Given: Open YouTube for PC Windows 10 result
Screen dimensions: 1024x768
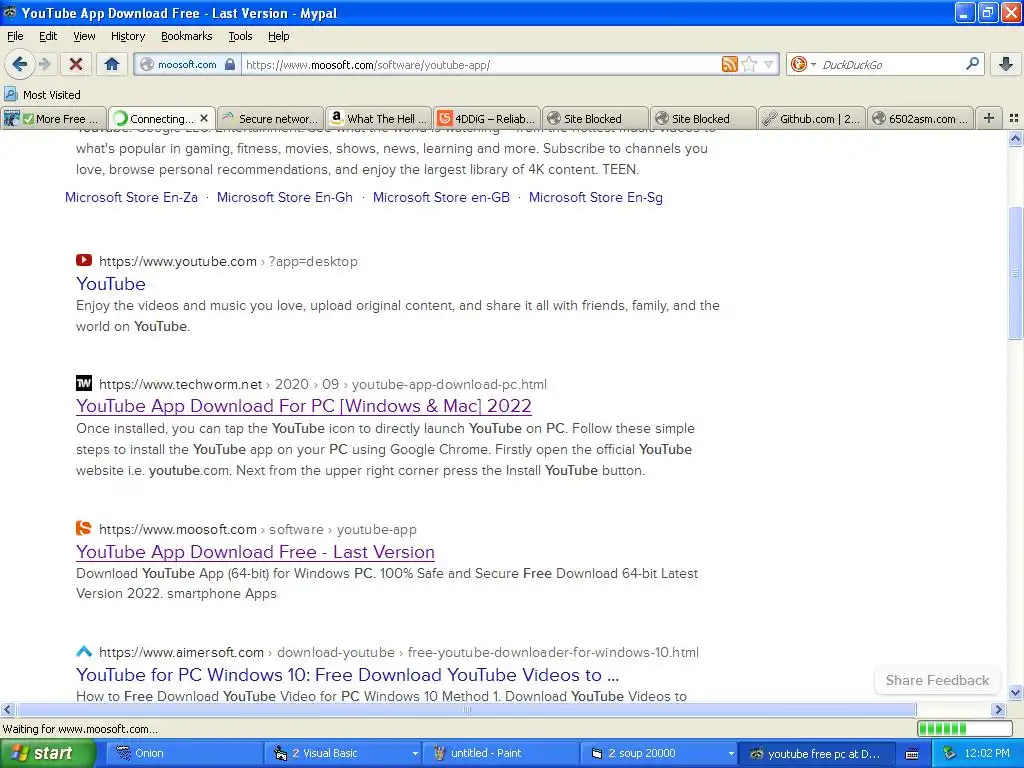Looking at the screenshot, I should pos(347,675).
